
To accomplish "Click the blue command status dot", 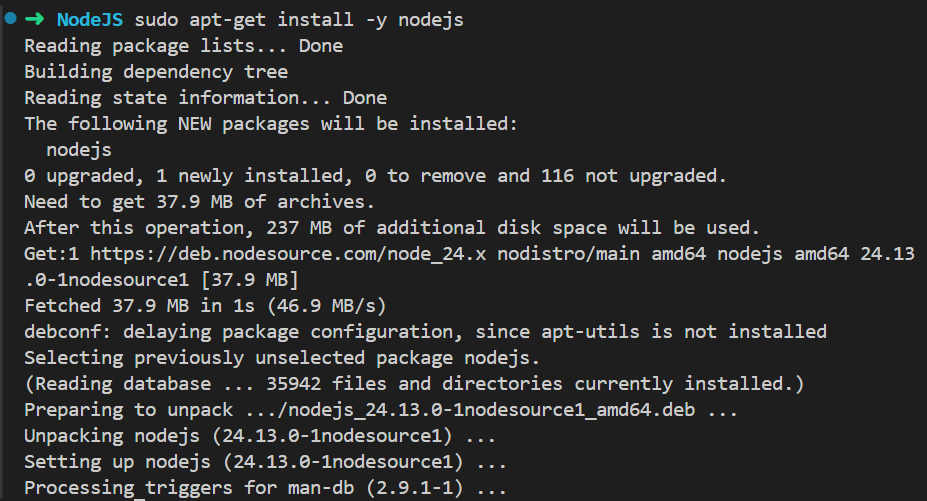I will pos(11,20).
